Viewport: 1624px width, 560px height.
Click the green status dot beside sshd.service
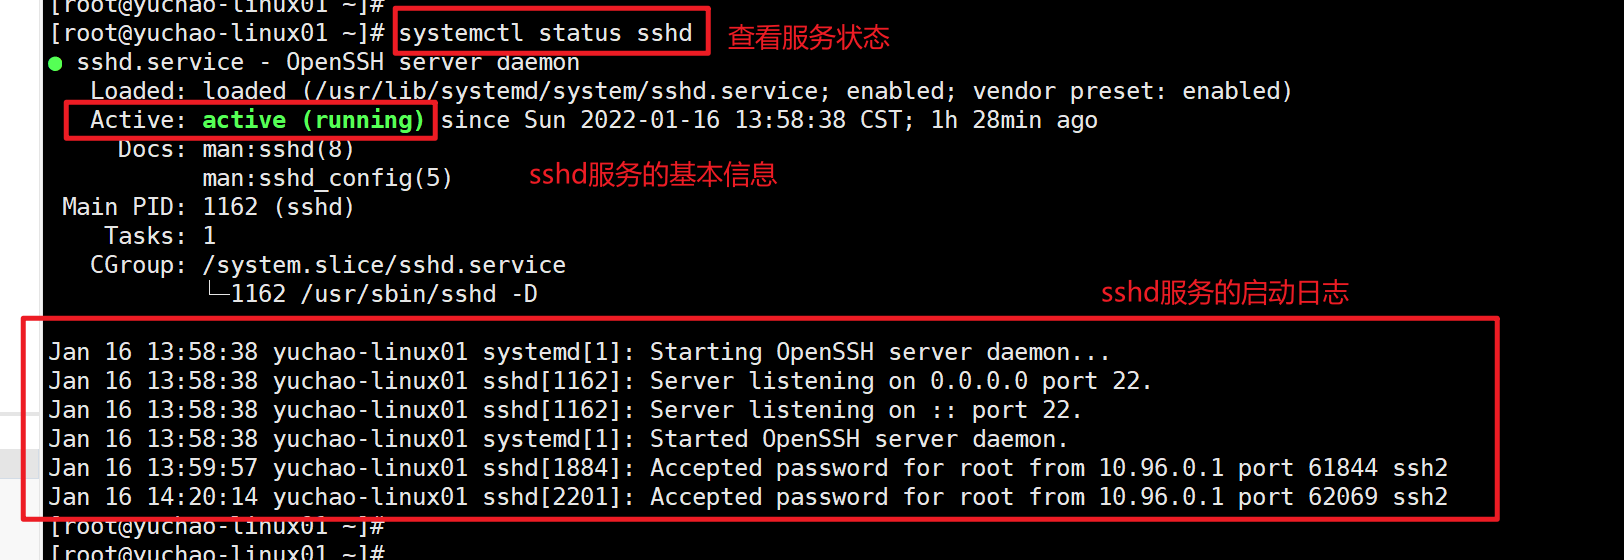pyautogui.click(x=55, y=64)
